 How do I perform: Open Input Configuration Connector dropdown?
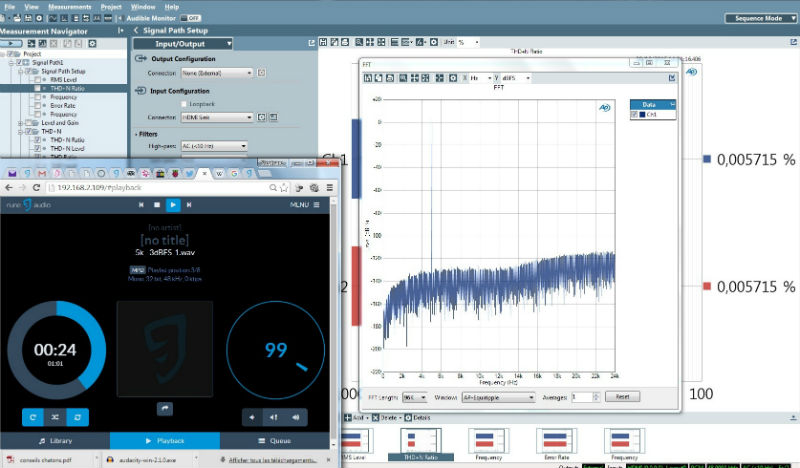[217, 117]
